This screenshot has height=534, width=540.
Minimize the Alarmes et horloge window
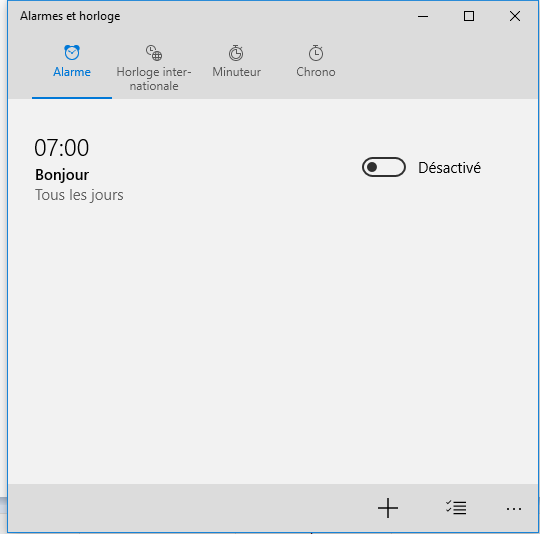[423, 16]
